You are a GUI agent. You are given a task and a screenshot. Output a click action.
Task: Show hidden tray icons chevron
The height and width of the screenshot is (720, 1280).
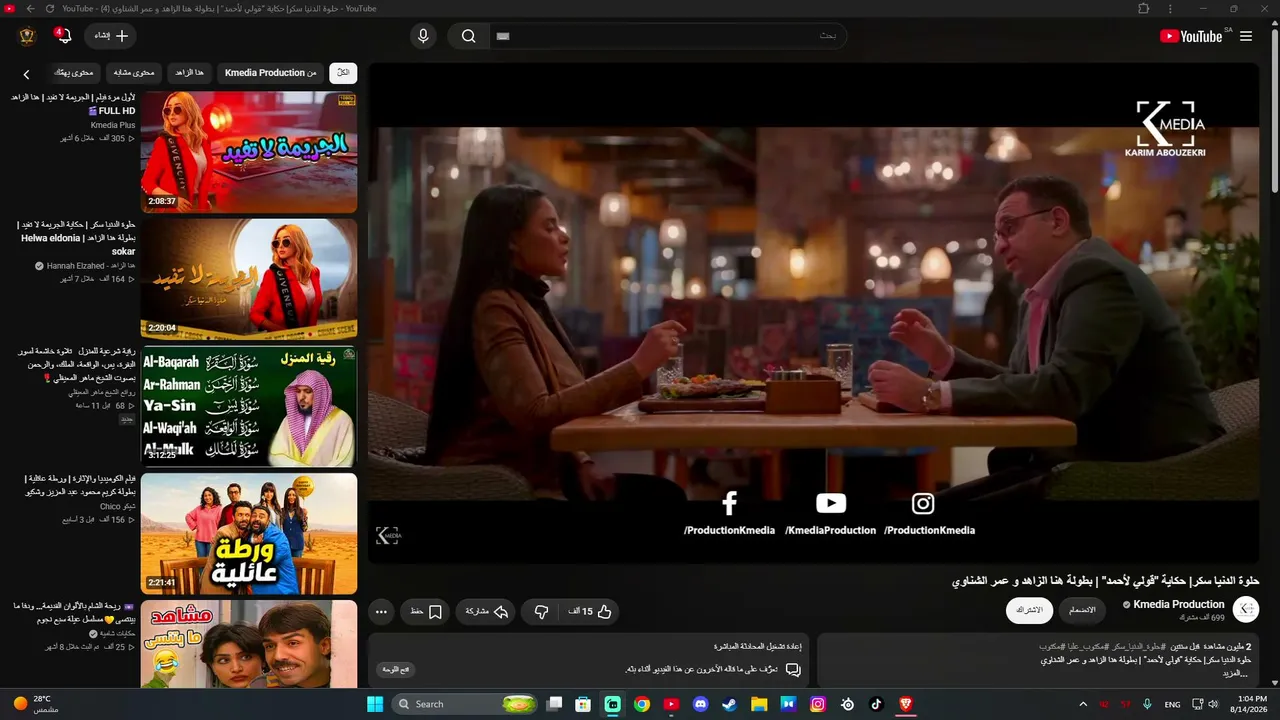(1083, 704)
